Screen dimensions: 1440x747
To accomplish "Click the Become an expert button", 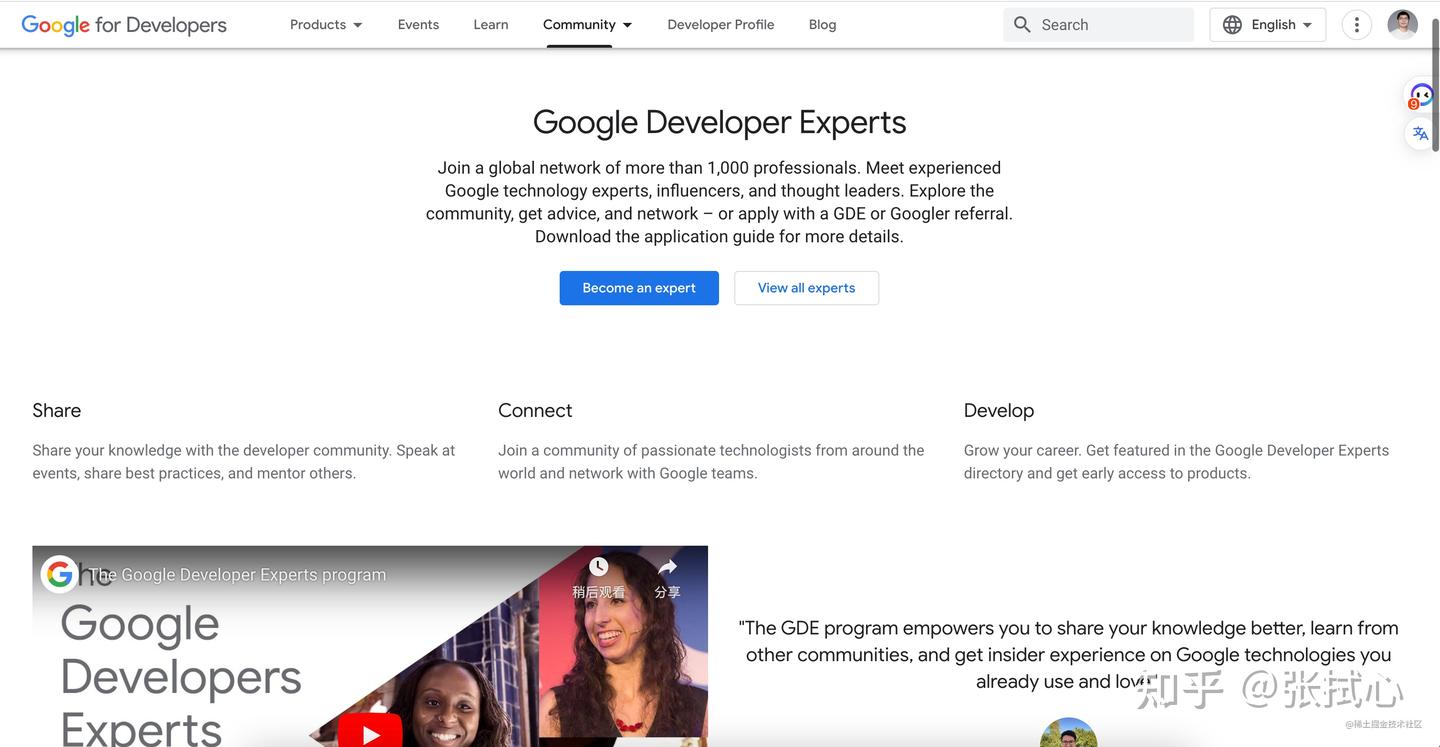I will (x=639, y=288).
